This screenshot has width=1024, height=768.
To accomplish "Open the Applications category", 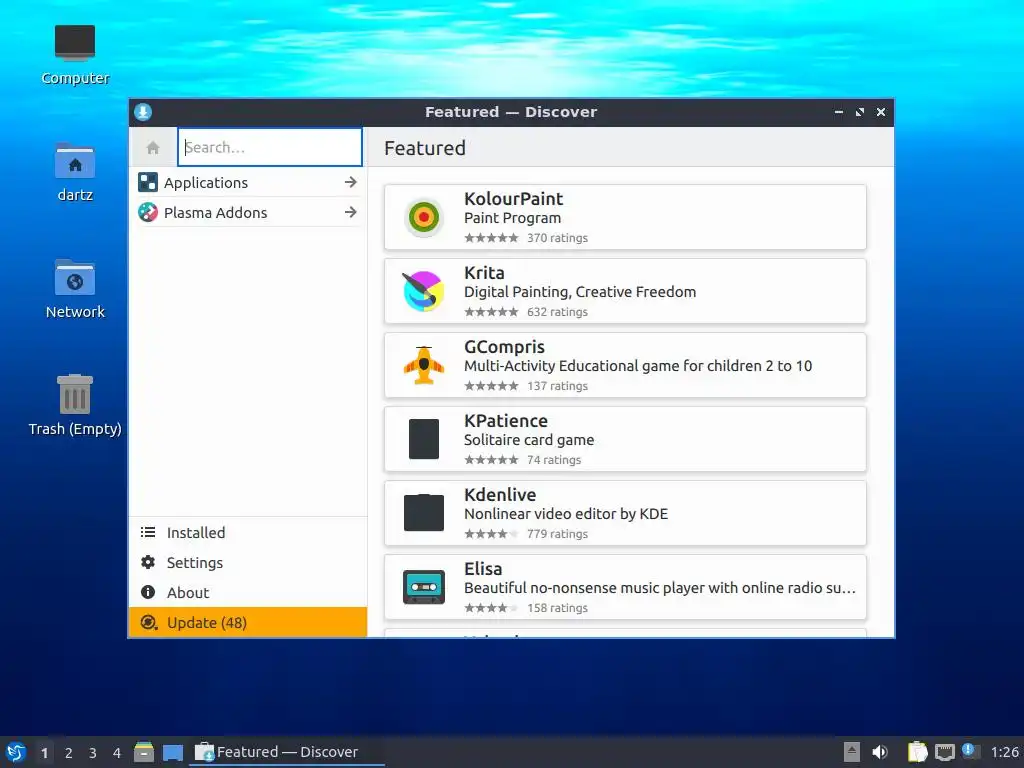I will (248, 182).
